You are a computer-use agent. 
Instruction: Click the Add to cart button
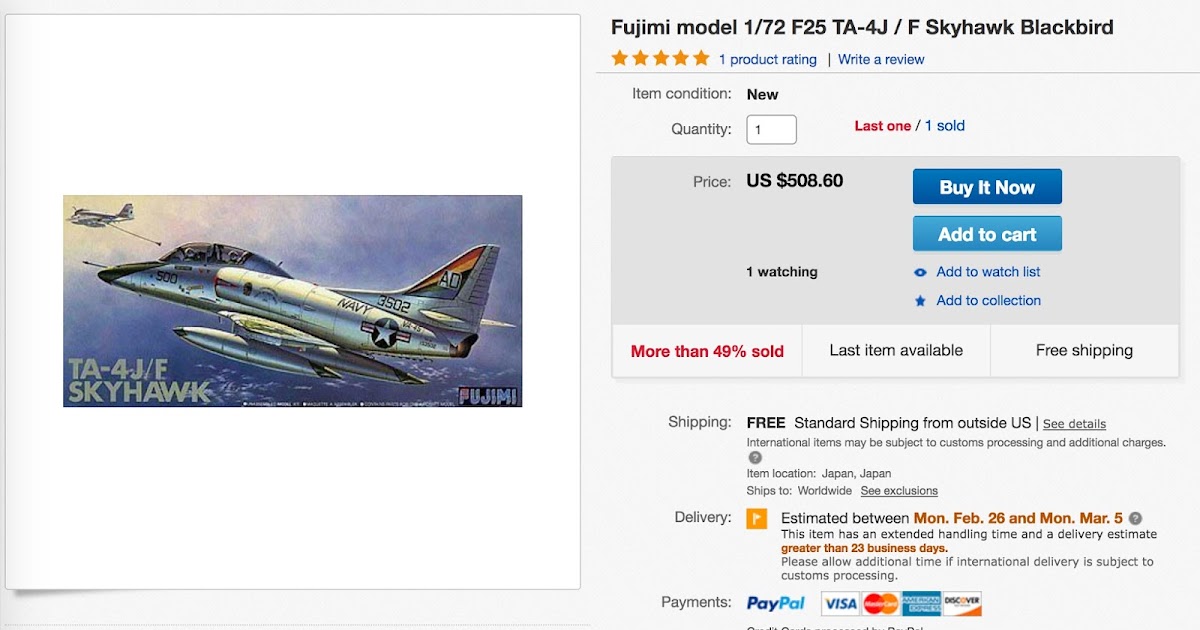[x=987, y=233]
